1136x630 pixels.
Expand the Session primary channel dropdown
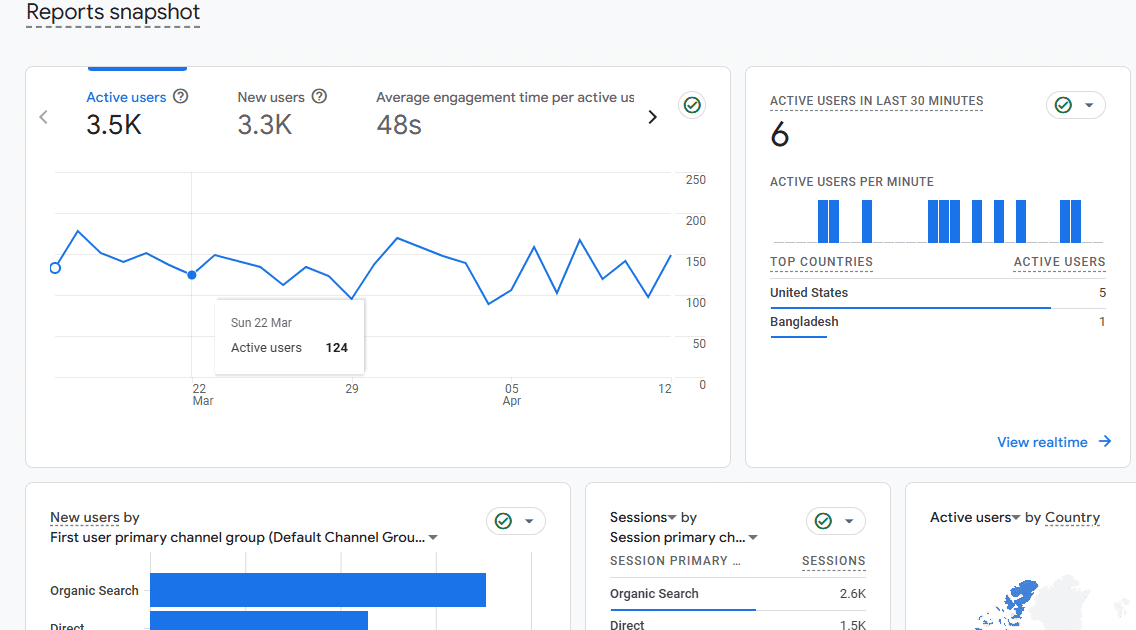coord(755,537)
